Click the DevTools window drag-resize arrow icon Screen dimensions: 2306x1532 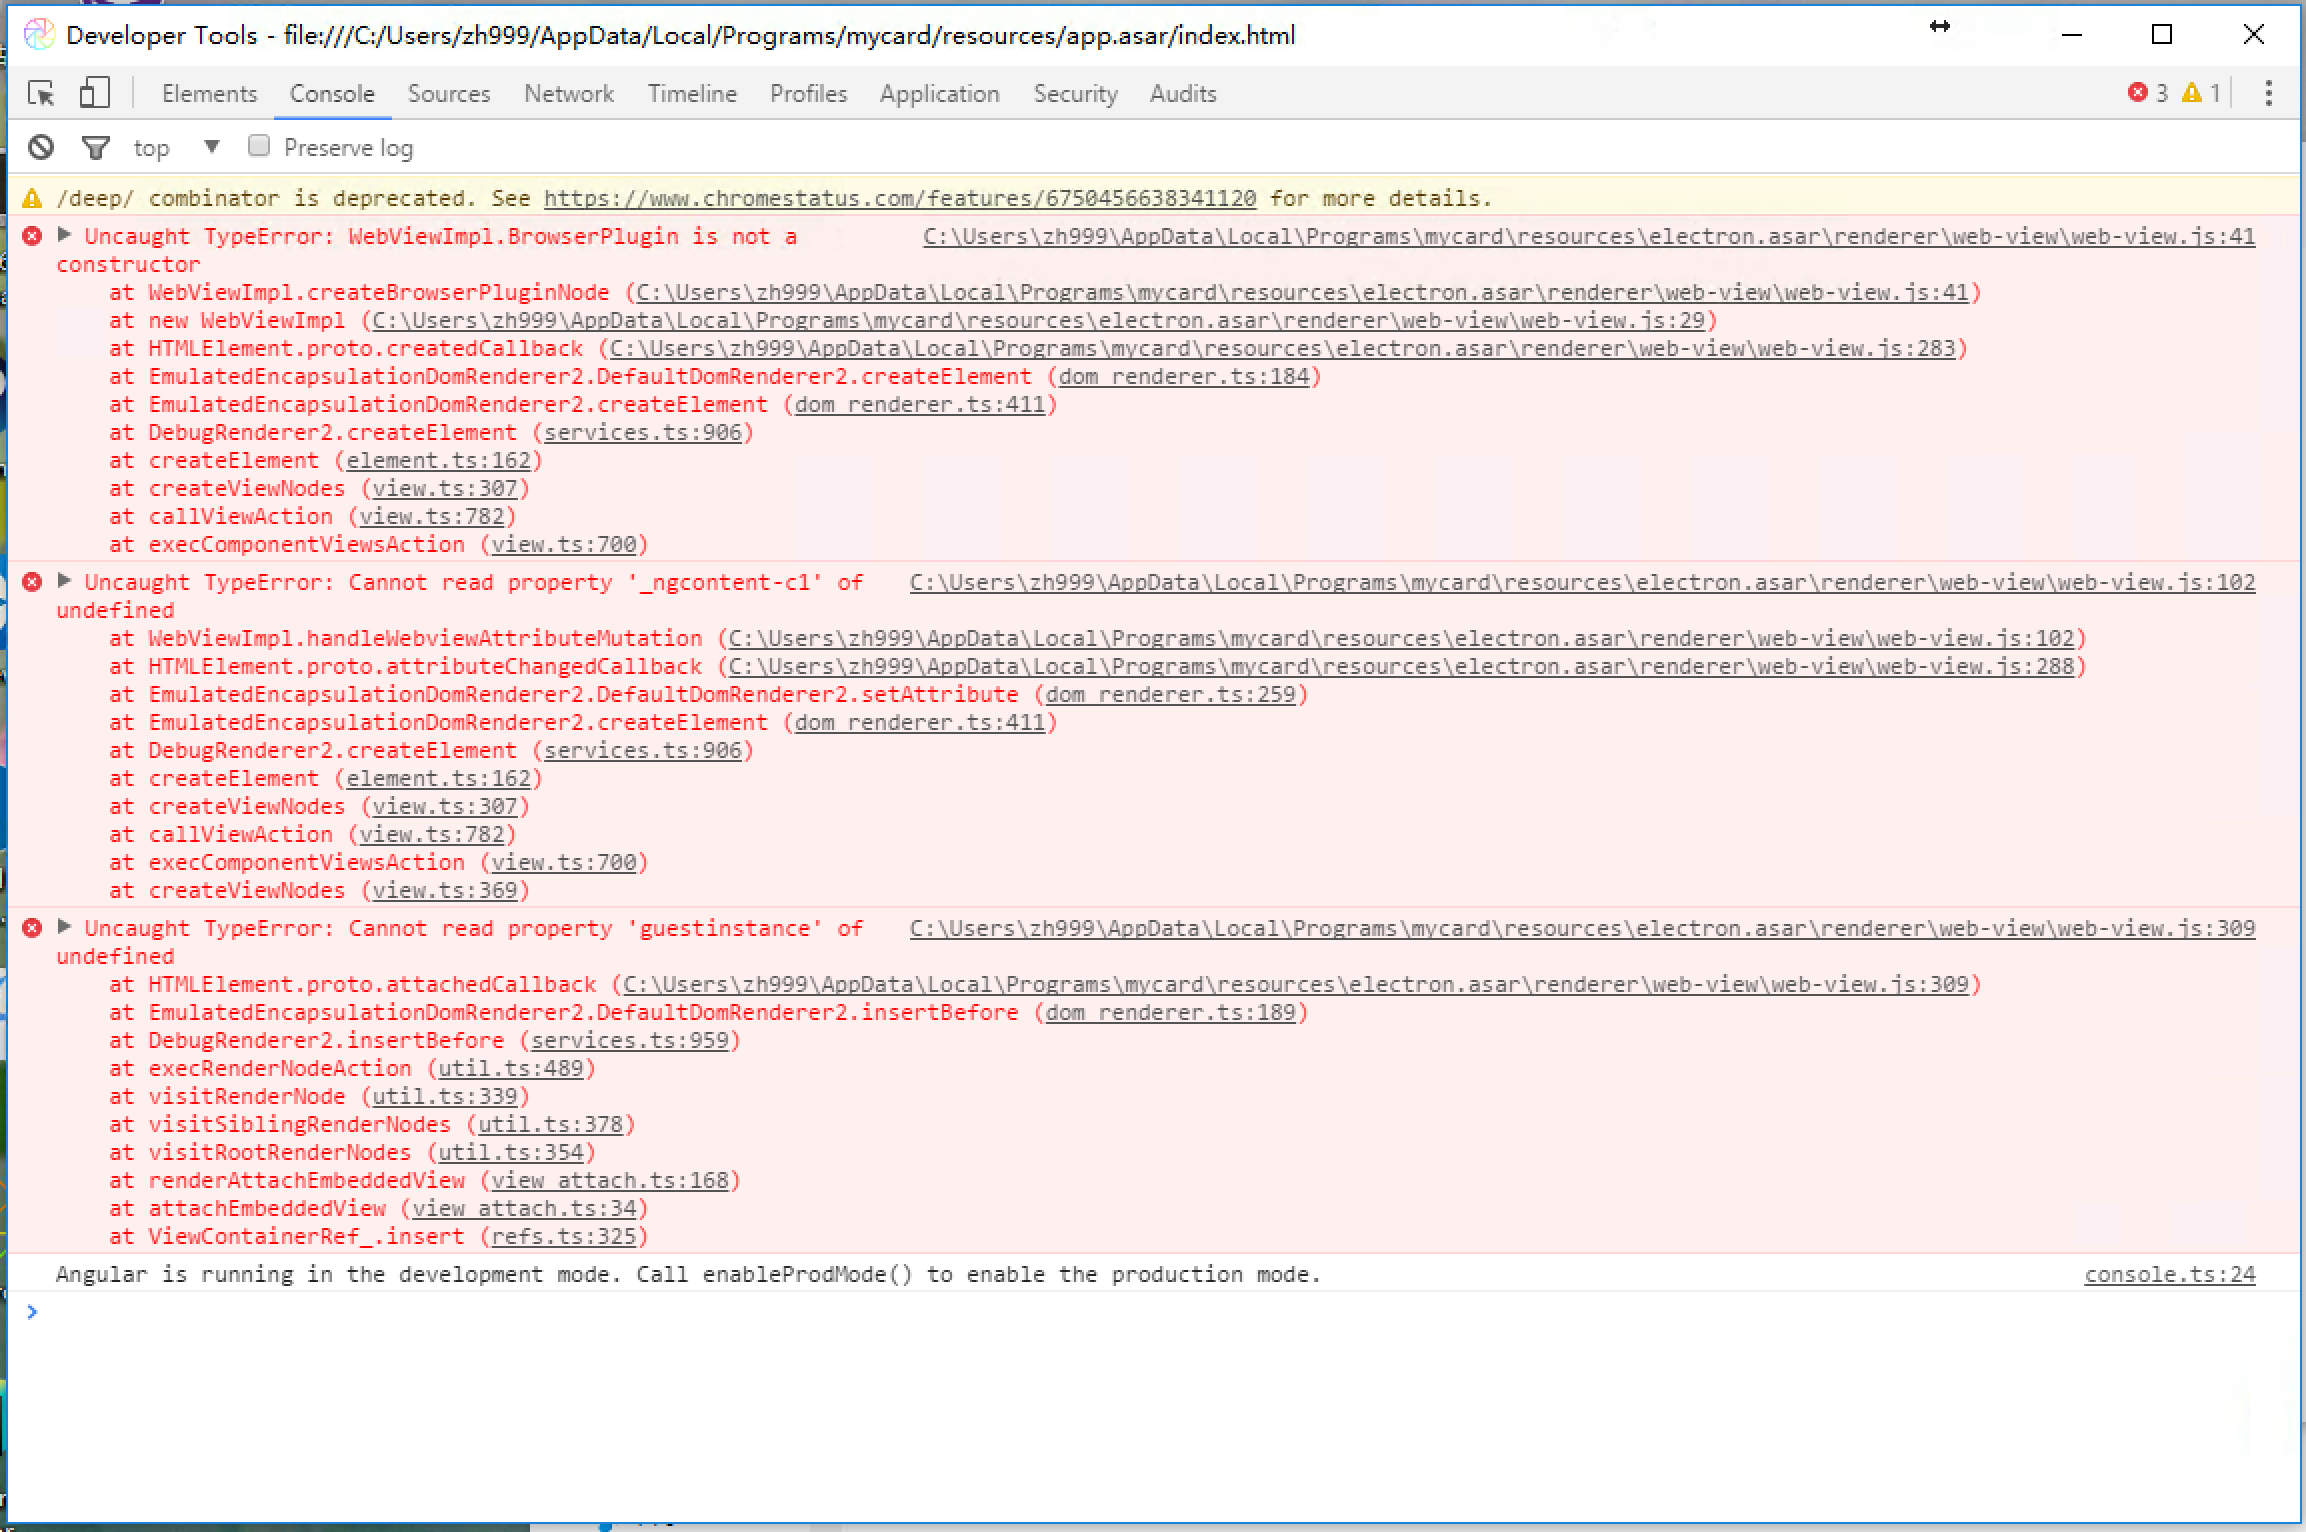pos(1940,29)
